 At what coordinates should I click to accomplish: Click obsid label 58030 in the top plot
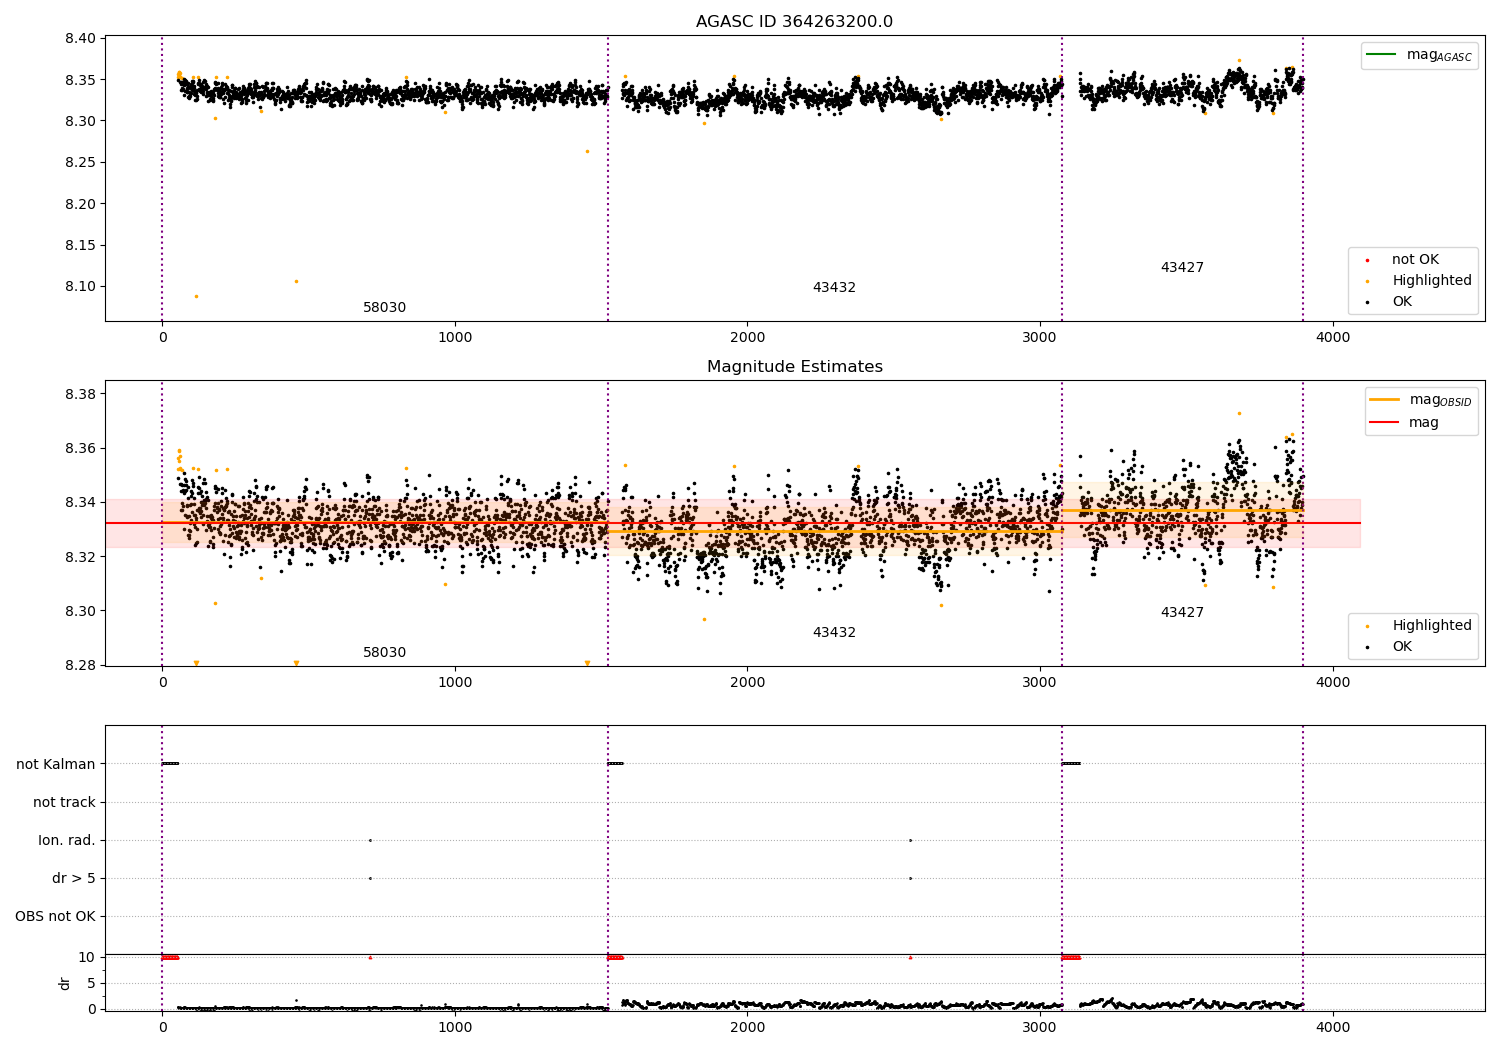tap(384, 308)
